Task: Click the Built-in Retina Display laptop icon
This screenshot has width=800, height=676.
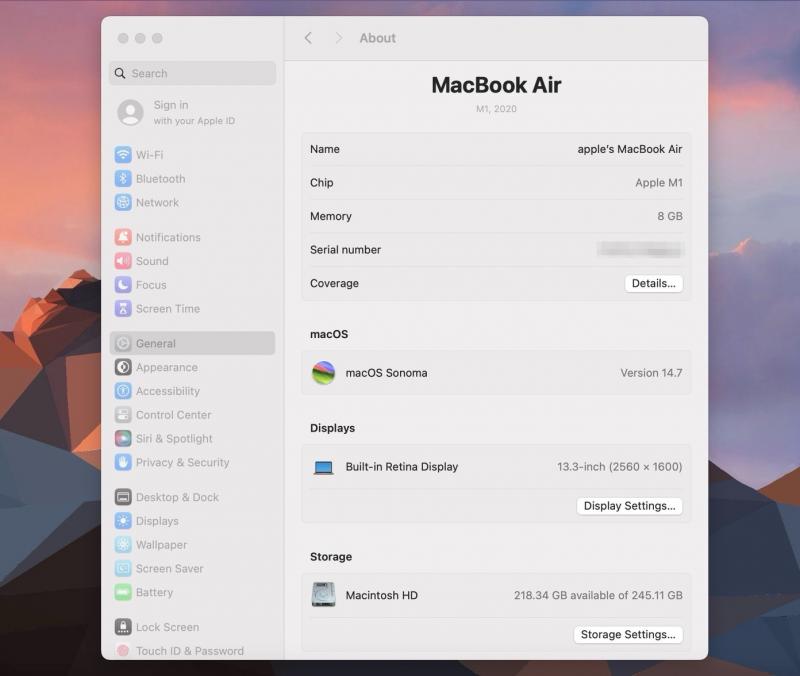Action: (x=323, y=467)
